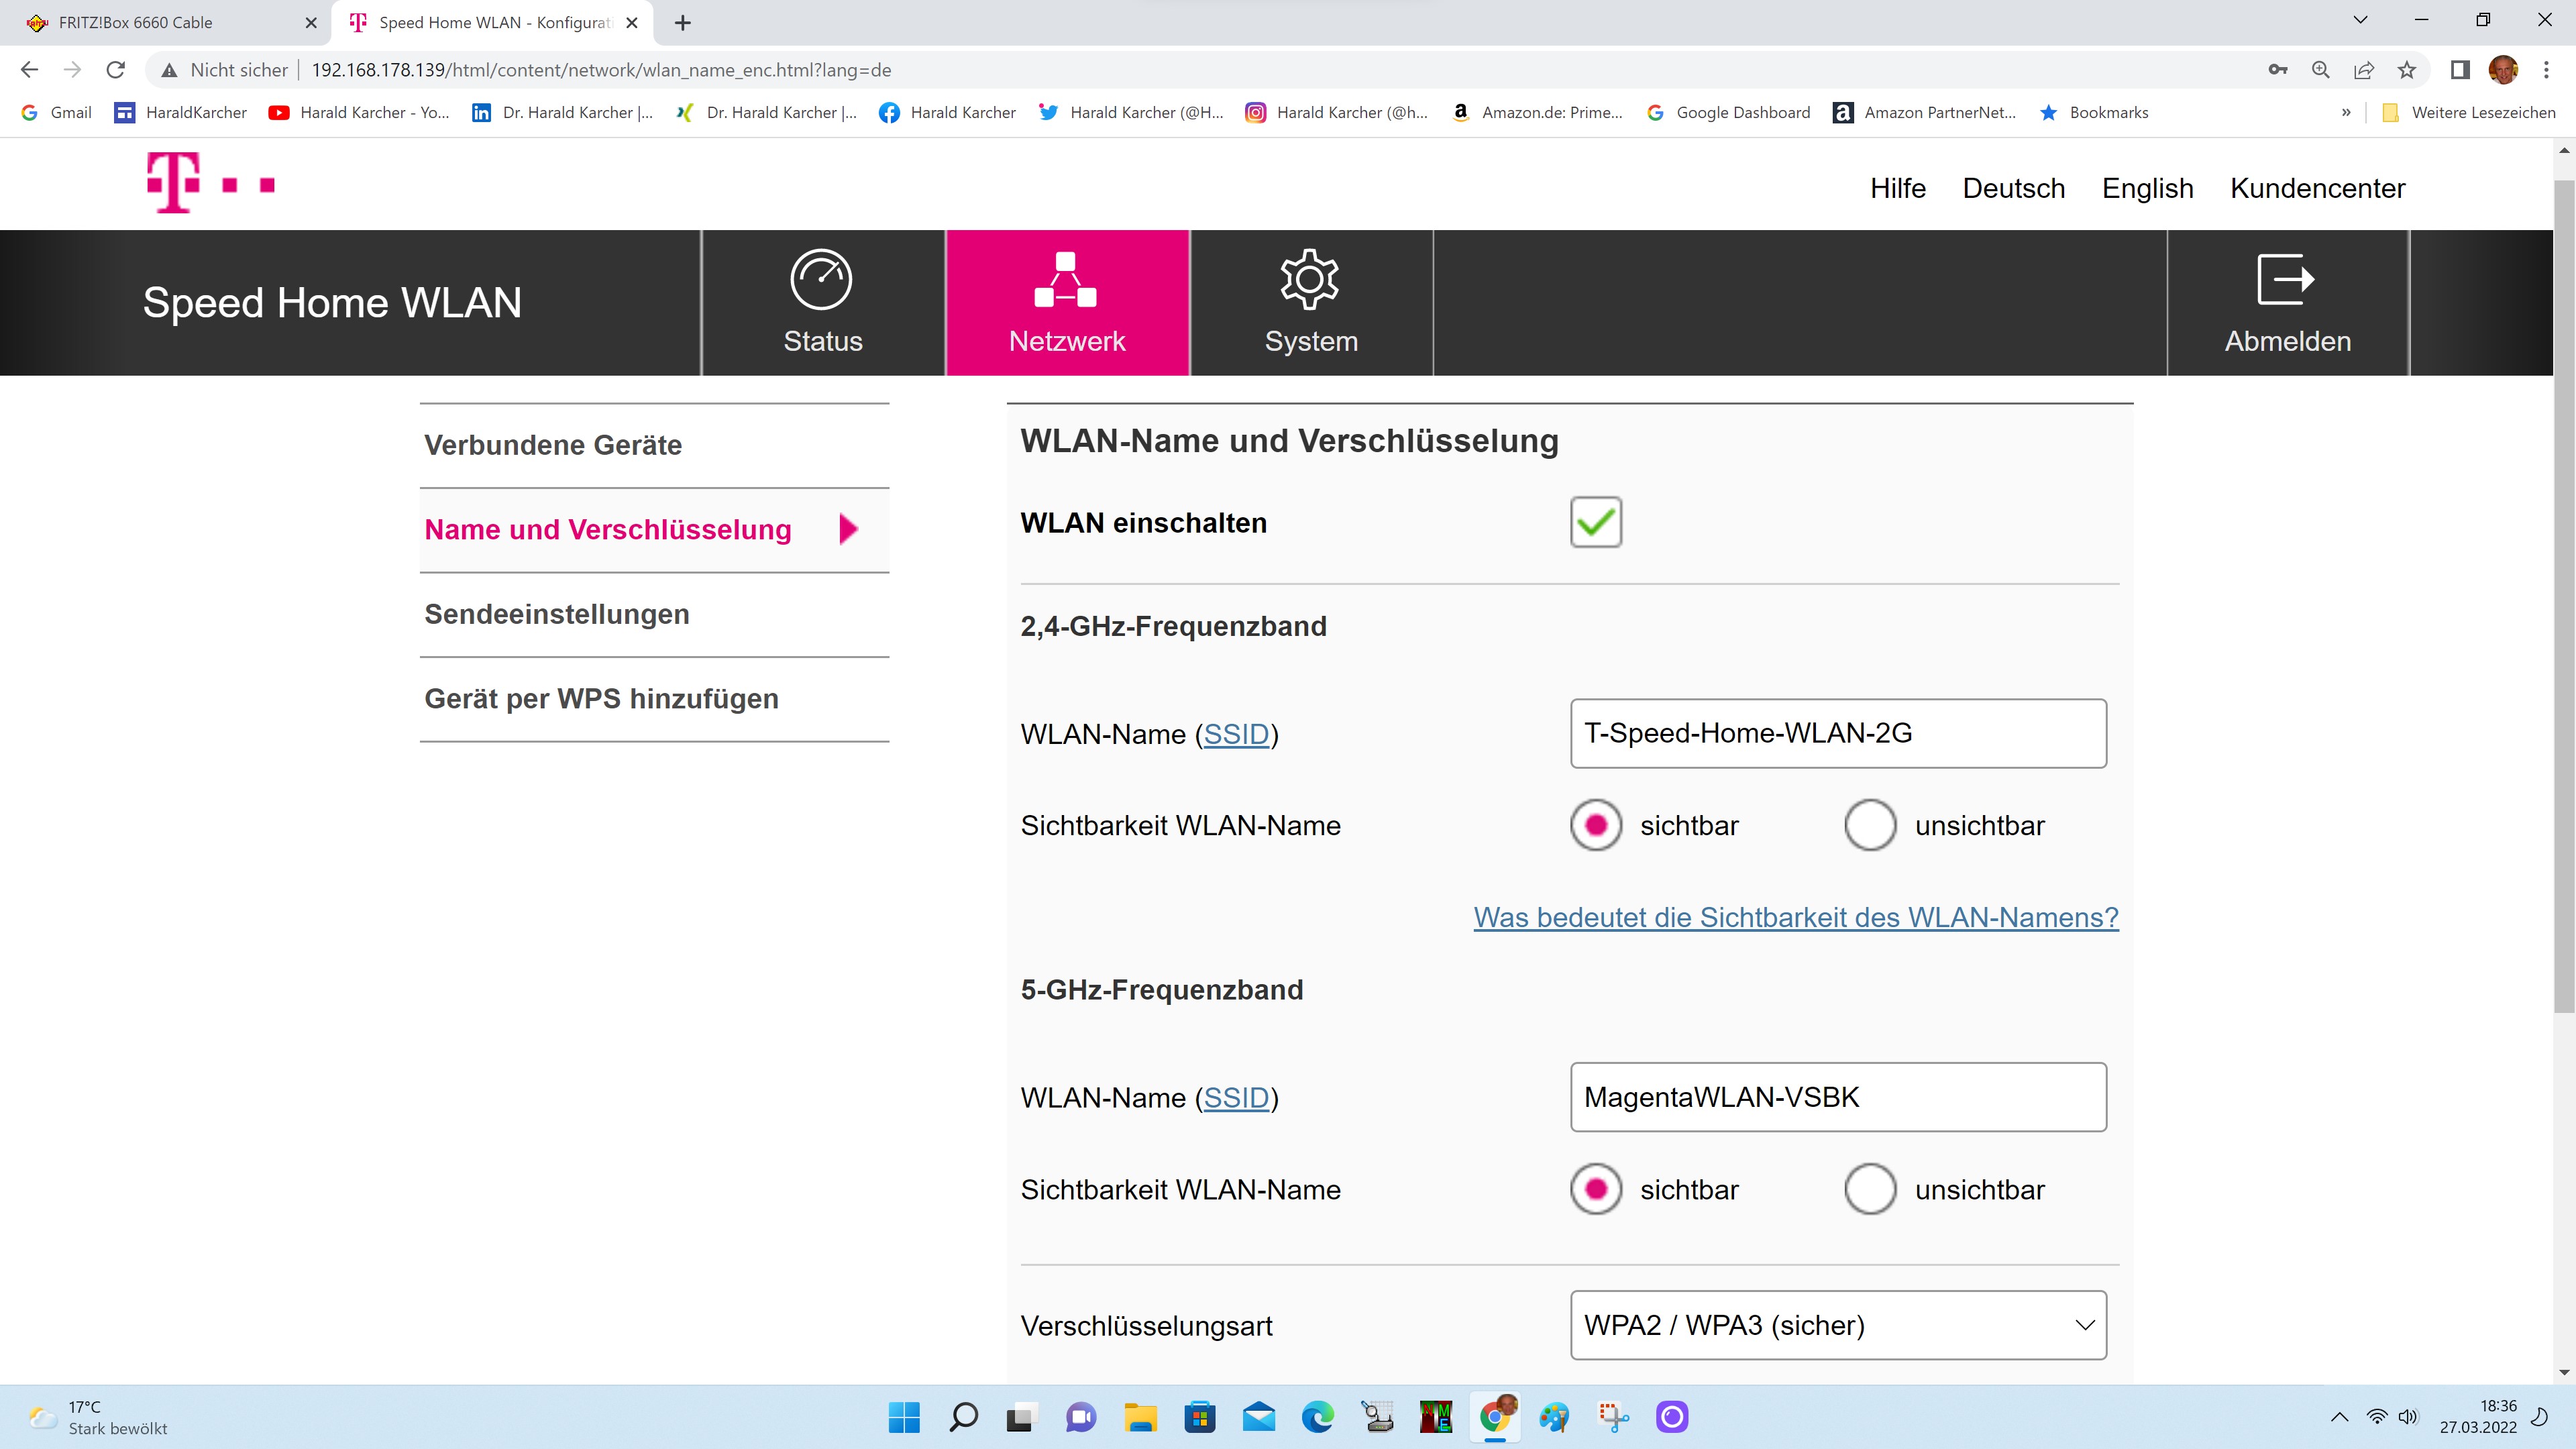Open the Verschlüsselungsart dropdown
2576x1449 pixels.
tap(1837, 1325)
